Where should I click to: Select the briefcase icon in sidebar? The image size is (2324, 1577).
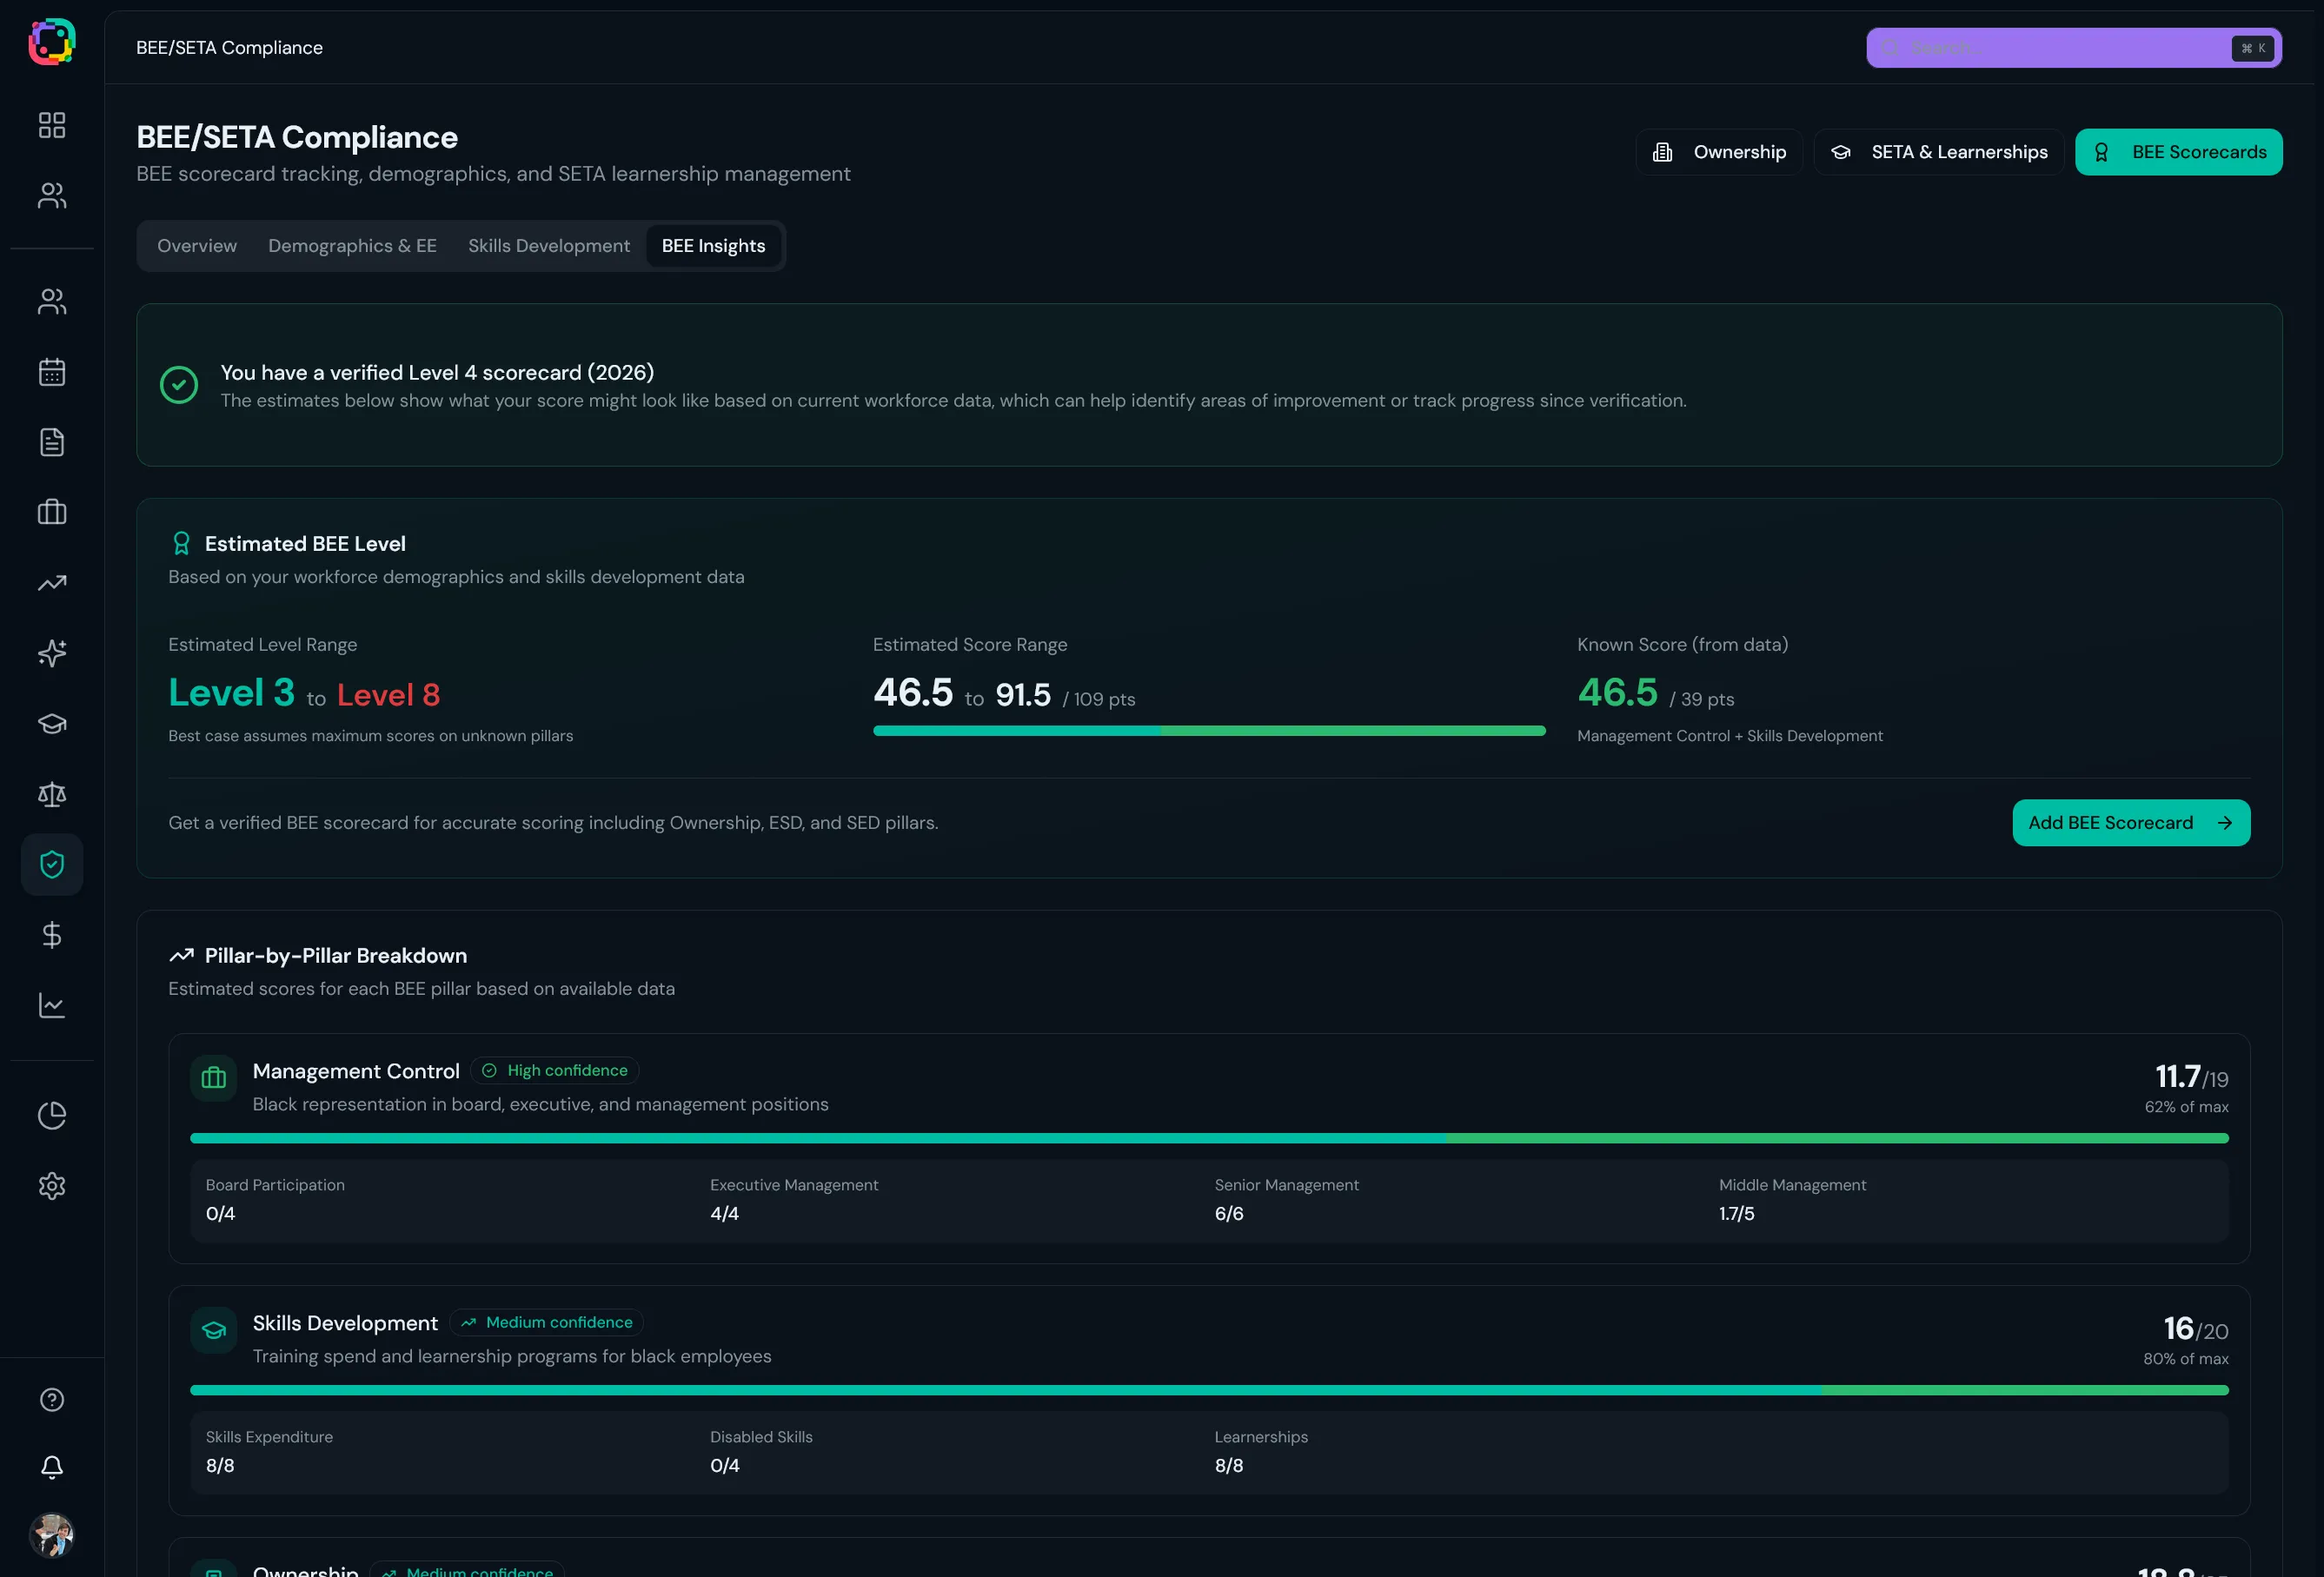[x=52, y=513]
